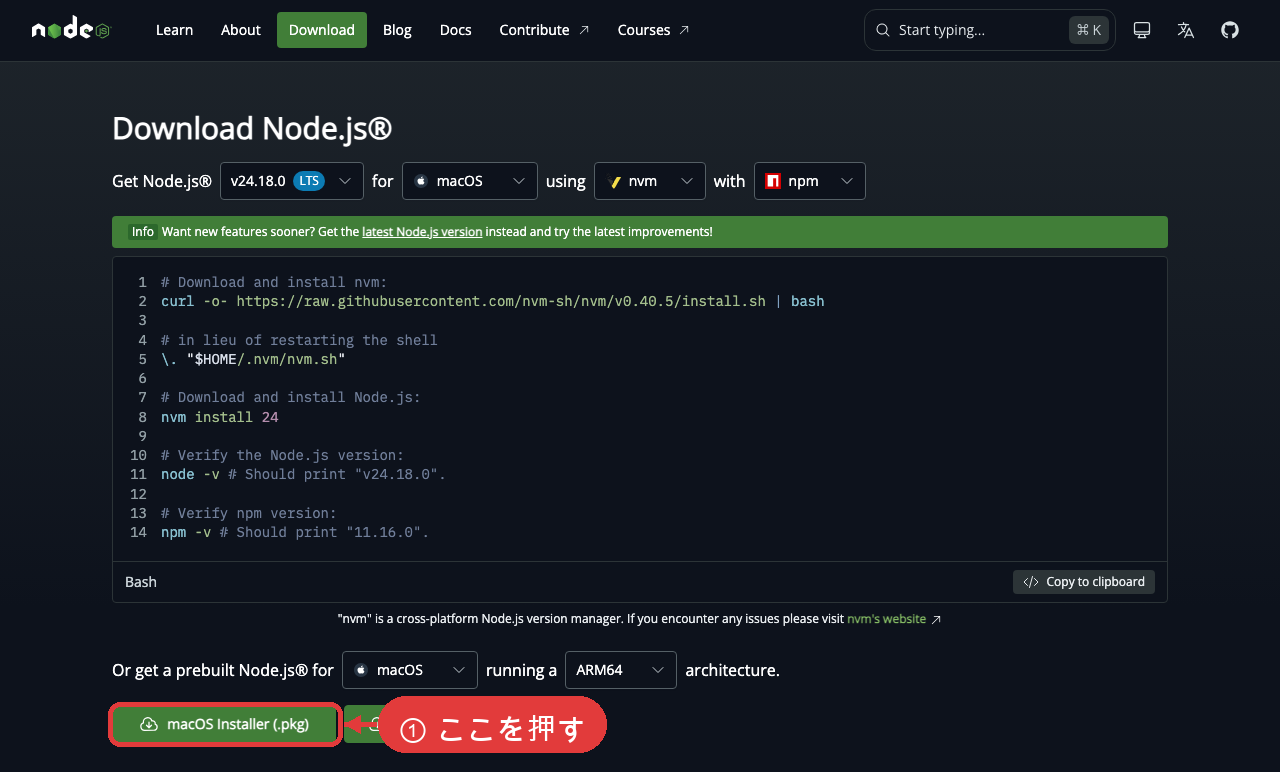1280x772 pixels.
Task: Open the About page
Action: (241, 30)
